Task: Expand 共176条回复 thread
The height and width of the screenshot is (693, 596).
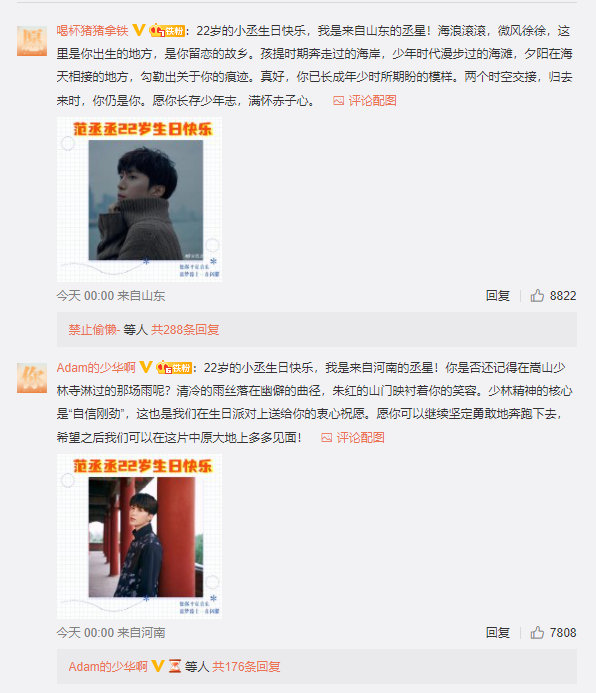Action: [x=246, y=666]
